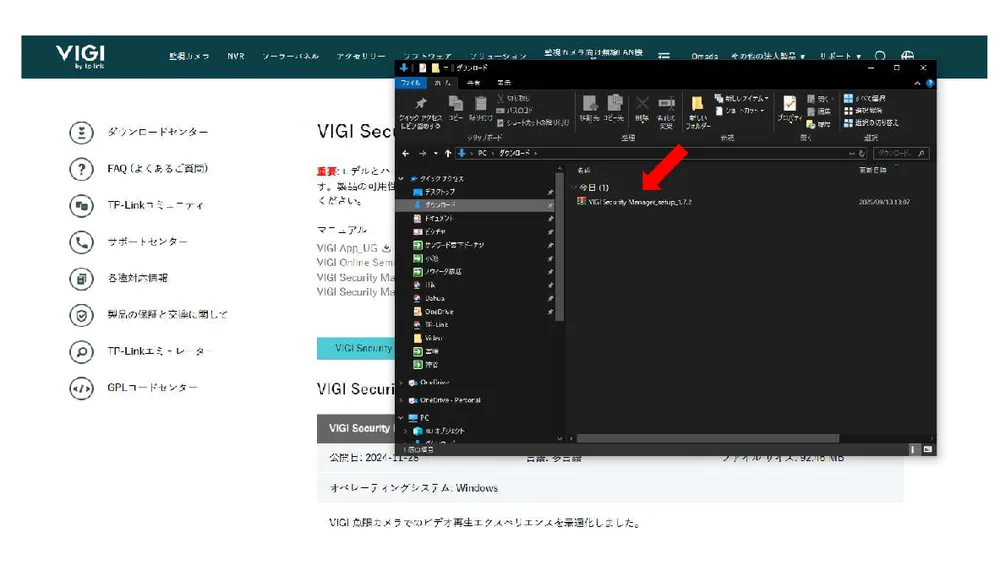
Task: Click the History command in ribbon
Action: [819, 124]
